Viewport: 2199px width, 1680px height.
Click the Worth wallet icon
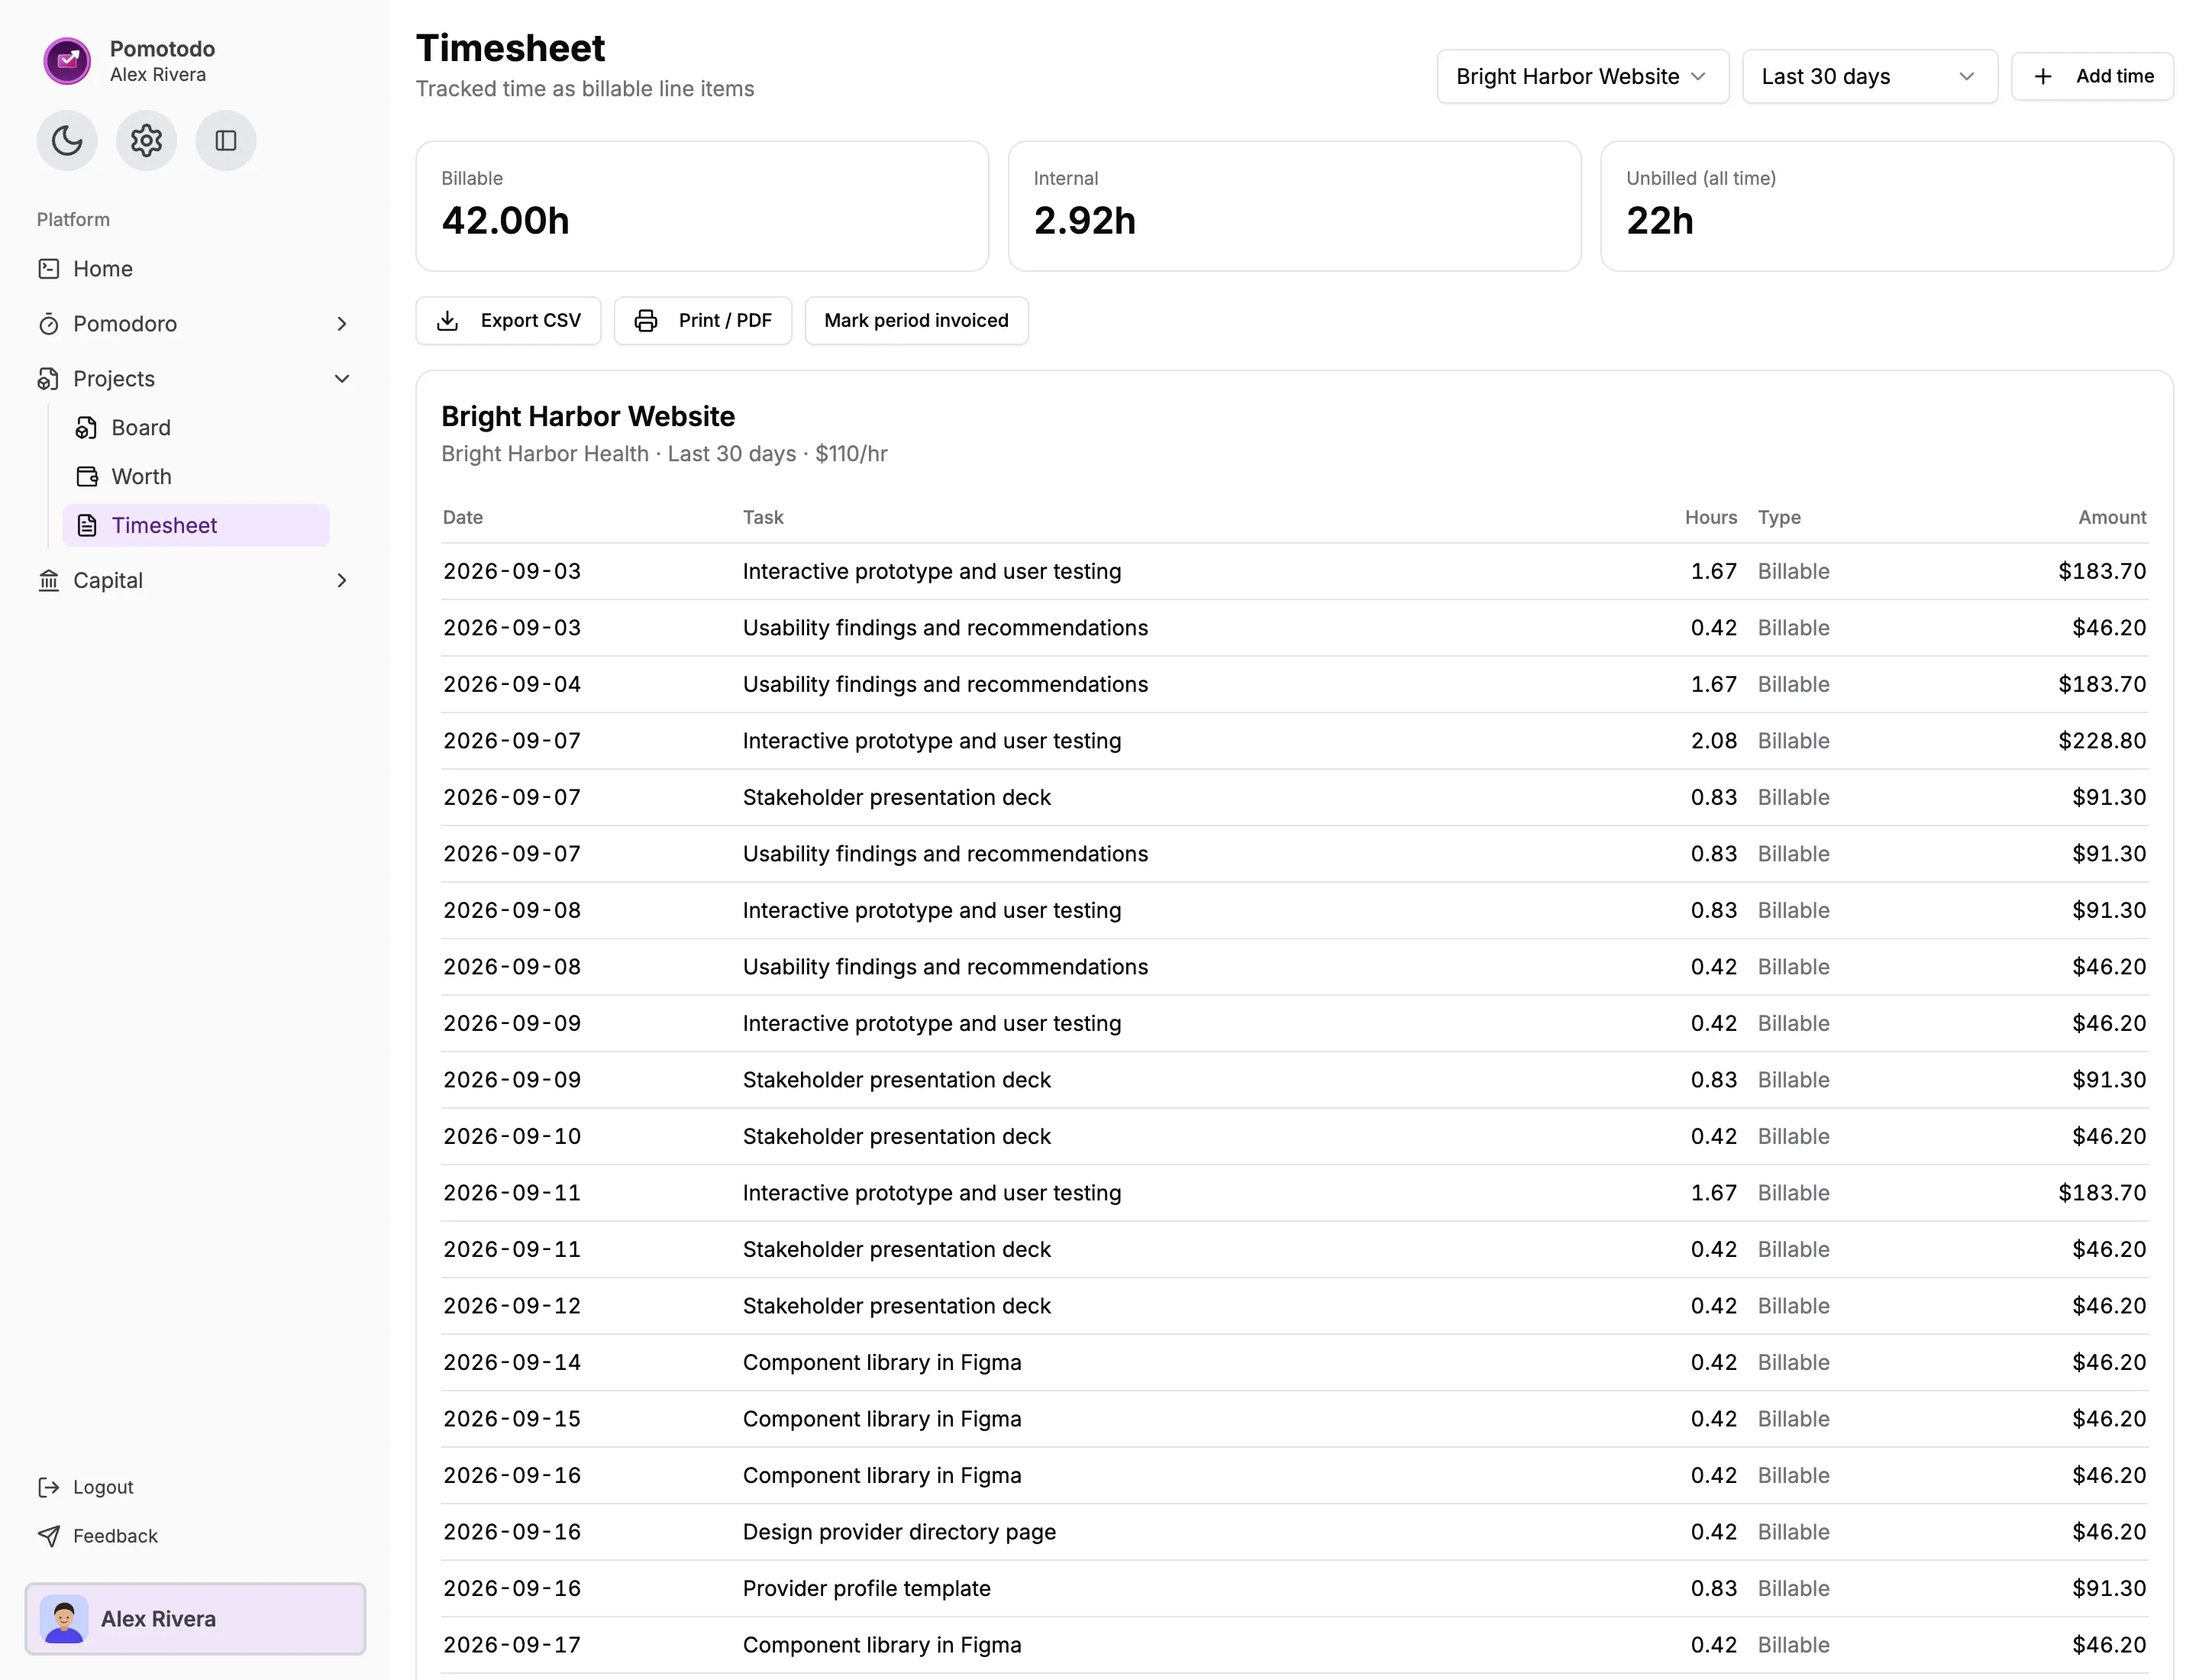click(87, 476)
